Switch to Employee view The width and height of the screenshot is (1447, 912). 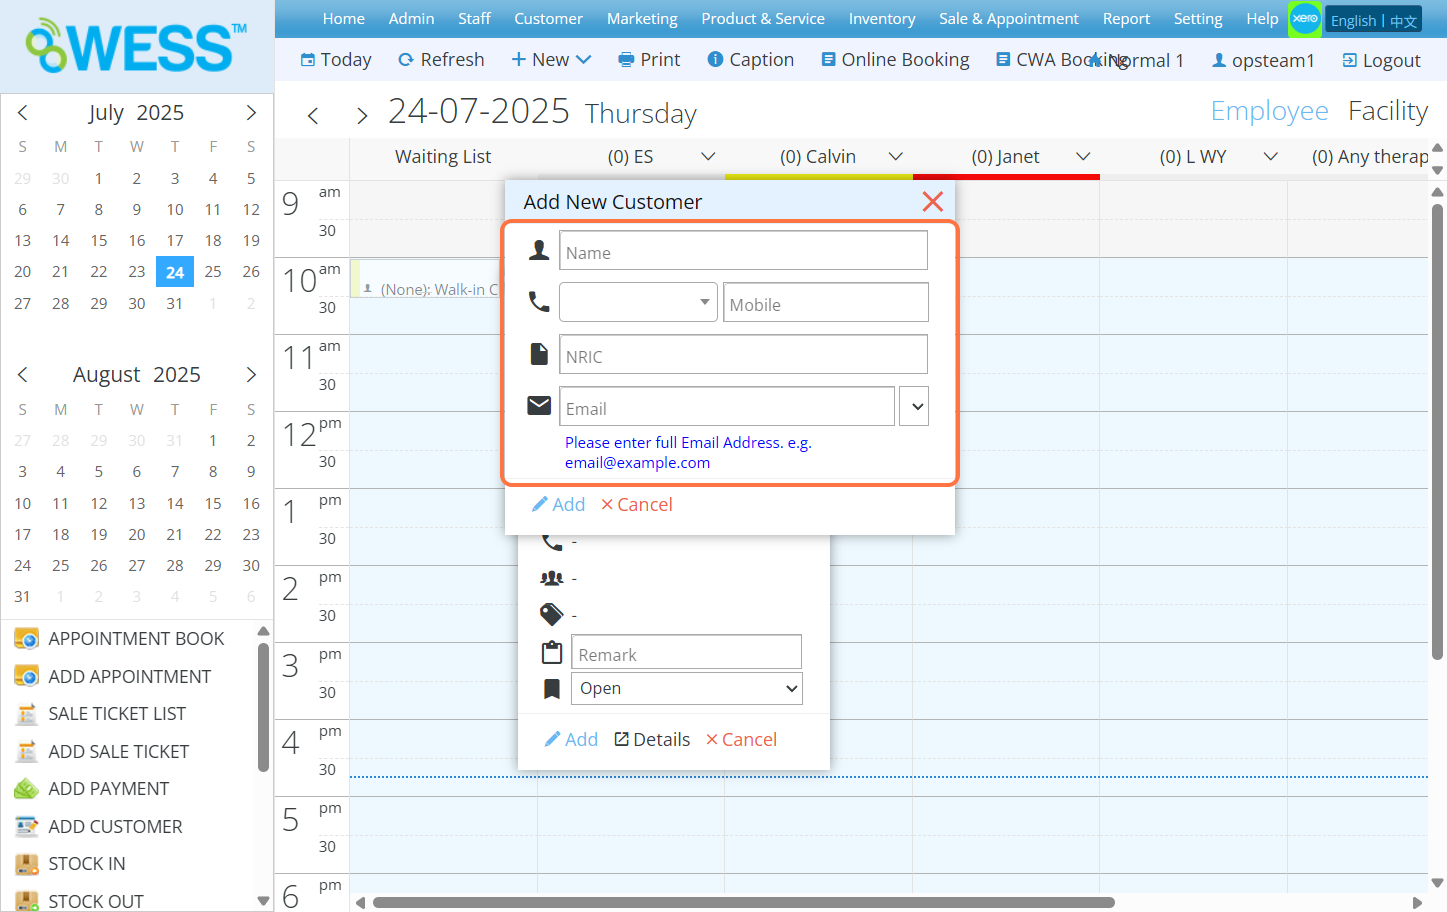(1269, 111)
